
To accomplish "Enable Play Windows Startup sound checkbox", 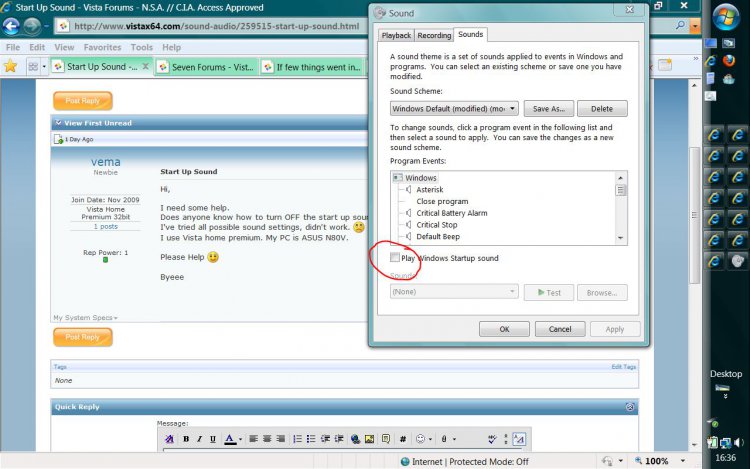I will 395,258.
